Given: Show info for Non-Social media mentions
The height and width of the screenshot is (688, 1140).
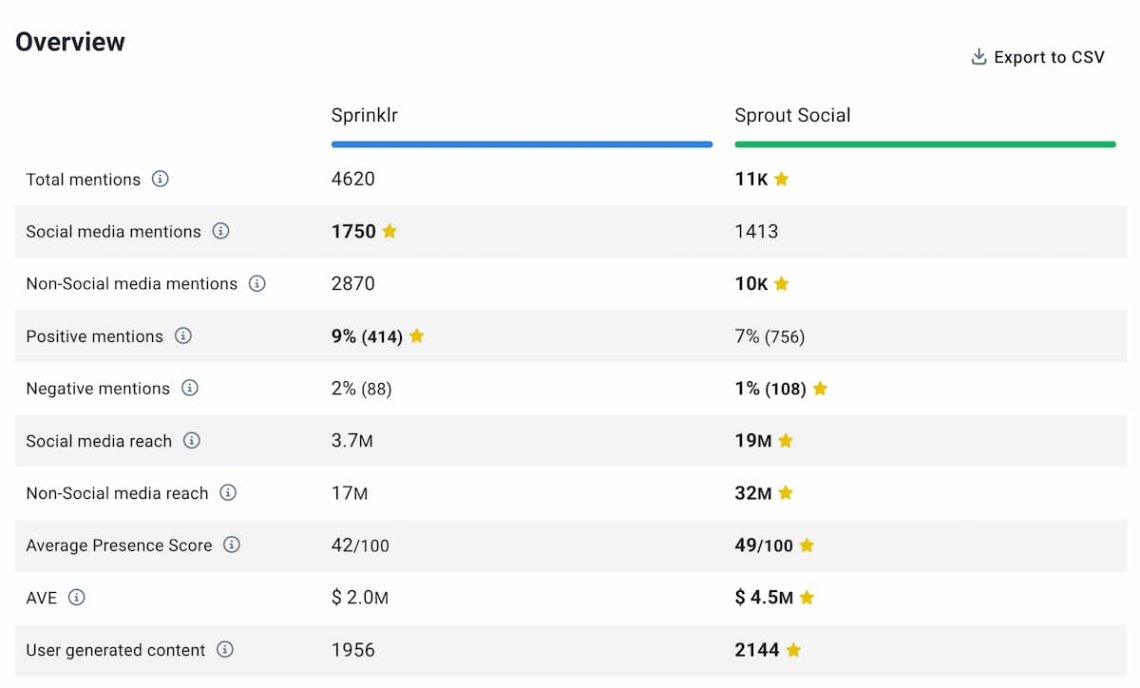Looking at the screenshot, I should (257, 284).
